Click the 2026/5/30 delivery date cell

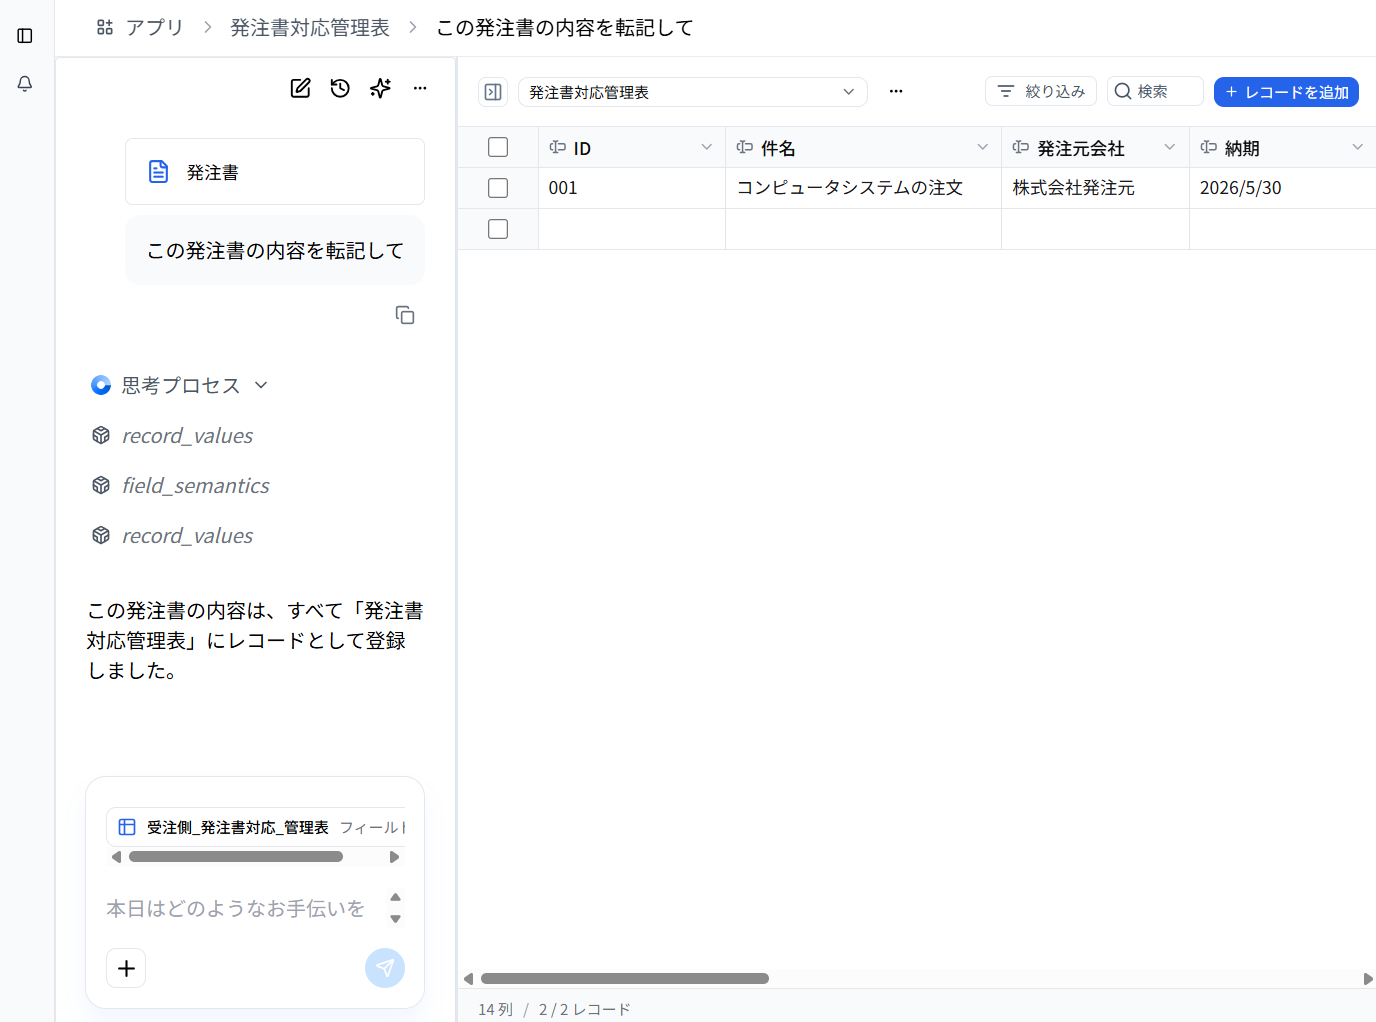[x=1283, y=188]
